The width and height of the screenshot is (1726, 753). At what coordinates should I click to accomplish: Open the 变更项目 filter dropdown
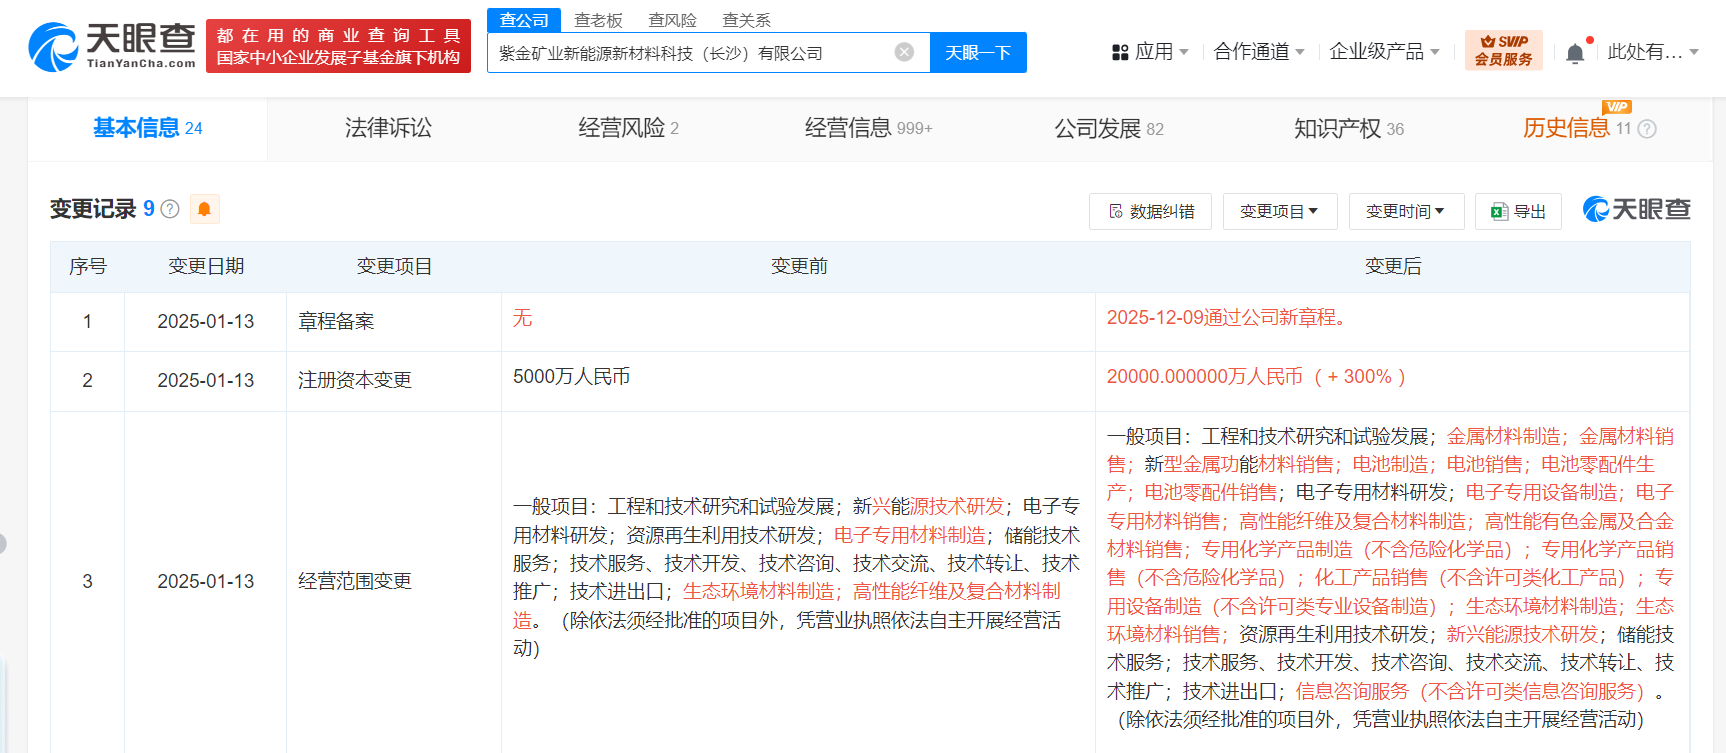[x=1280, y=211]
